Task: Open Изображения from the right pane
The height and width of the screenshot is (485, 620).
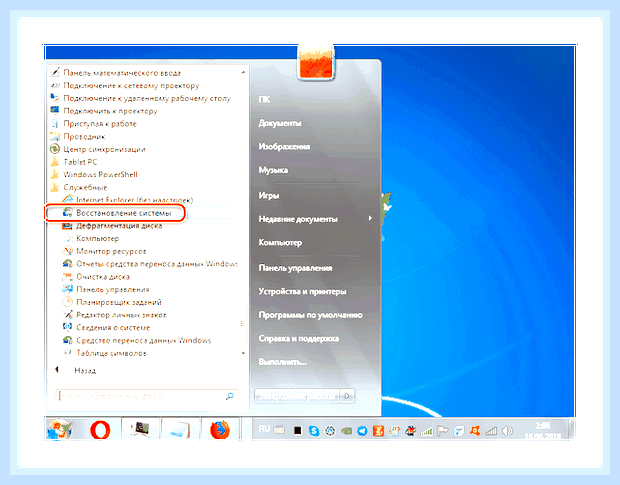Action: tap(284, 147)
